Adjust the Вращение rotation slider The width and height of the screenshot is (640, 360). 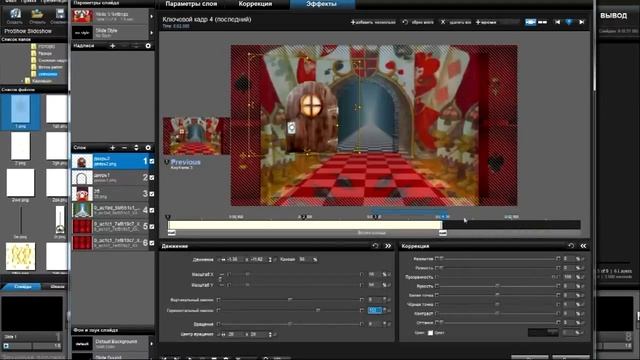(290, 324)
